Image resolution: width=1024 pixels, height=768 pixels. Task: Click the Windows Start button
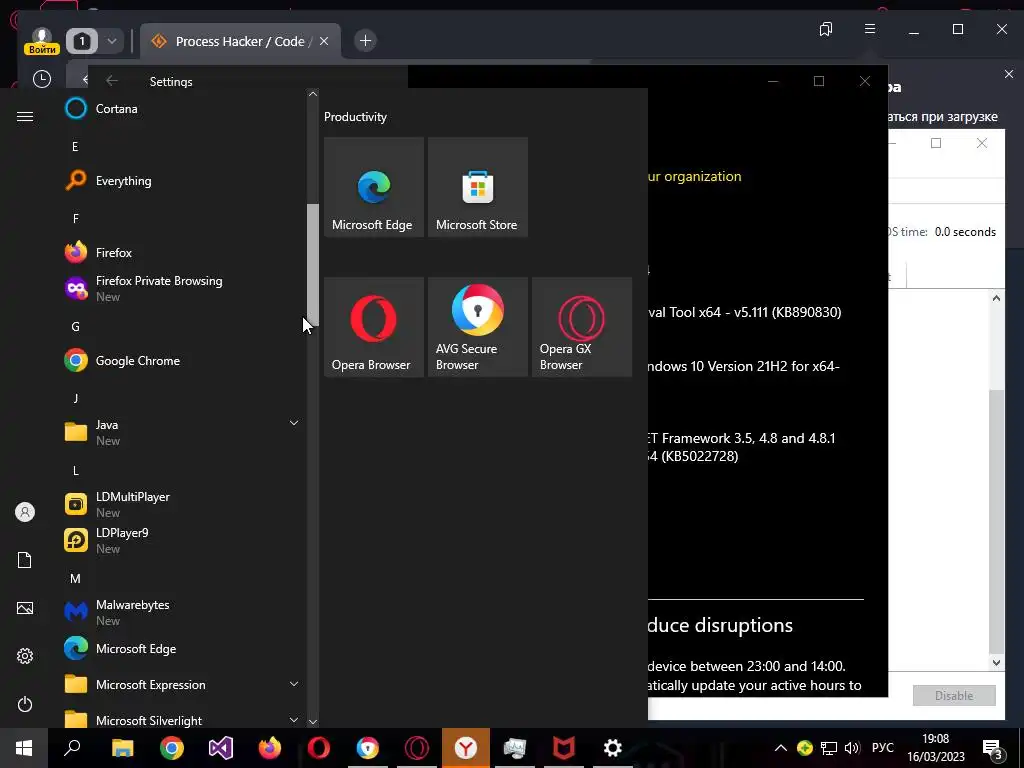[24, 748]
